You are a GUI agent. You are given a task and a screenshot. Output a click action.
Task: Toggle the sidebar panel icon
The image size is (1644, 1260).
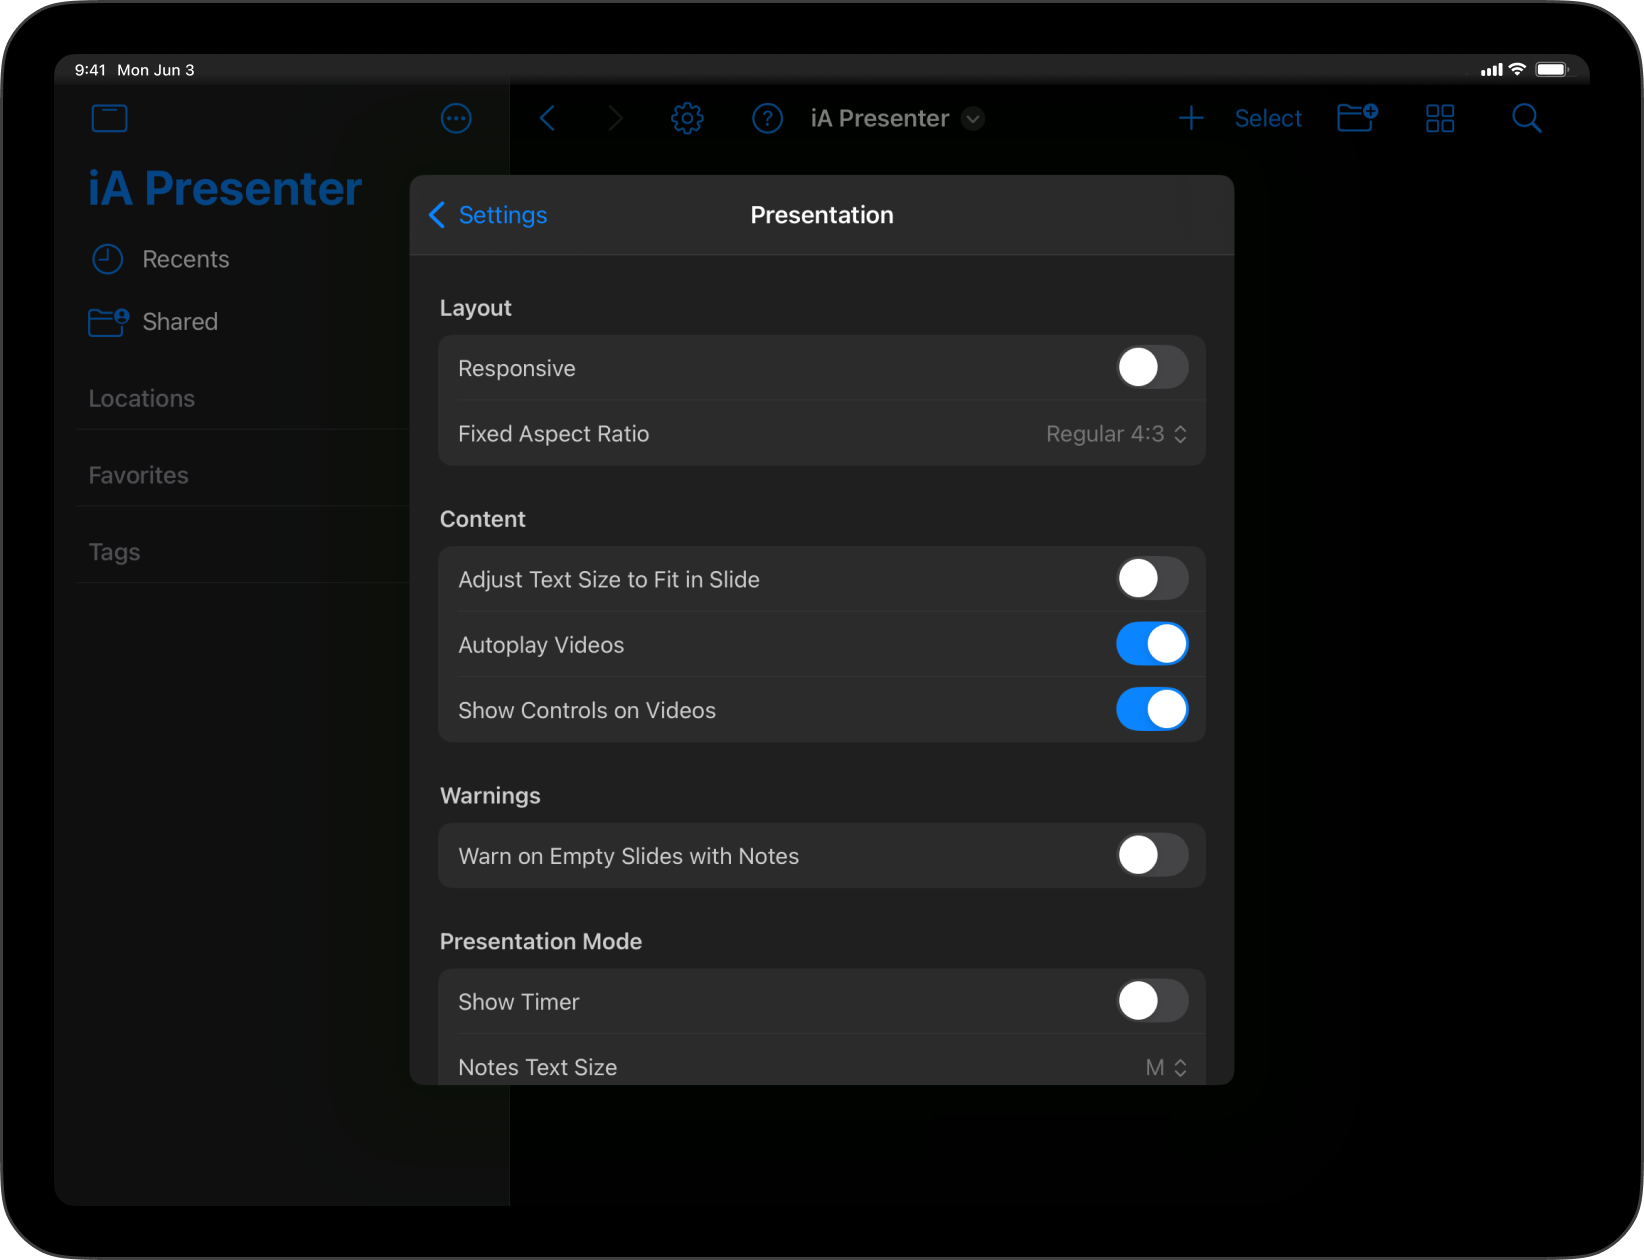(109, 118)
